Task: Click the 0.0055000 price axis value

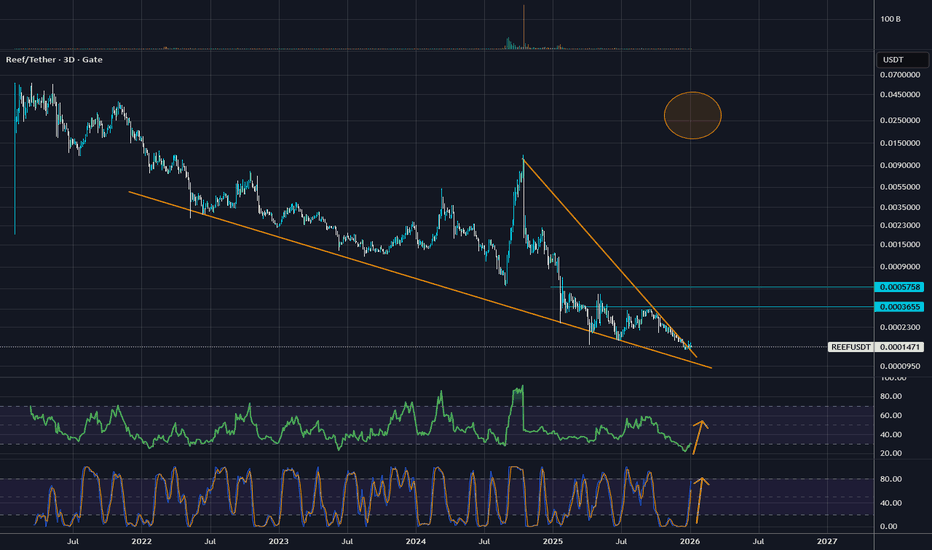Action: 900,187
